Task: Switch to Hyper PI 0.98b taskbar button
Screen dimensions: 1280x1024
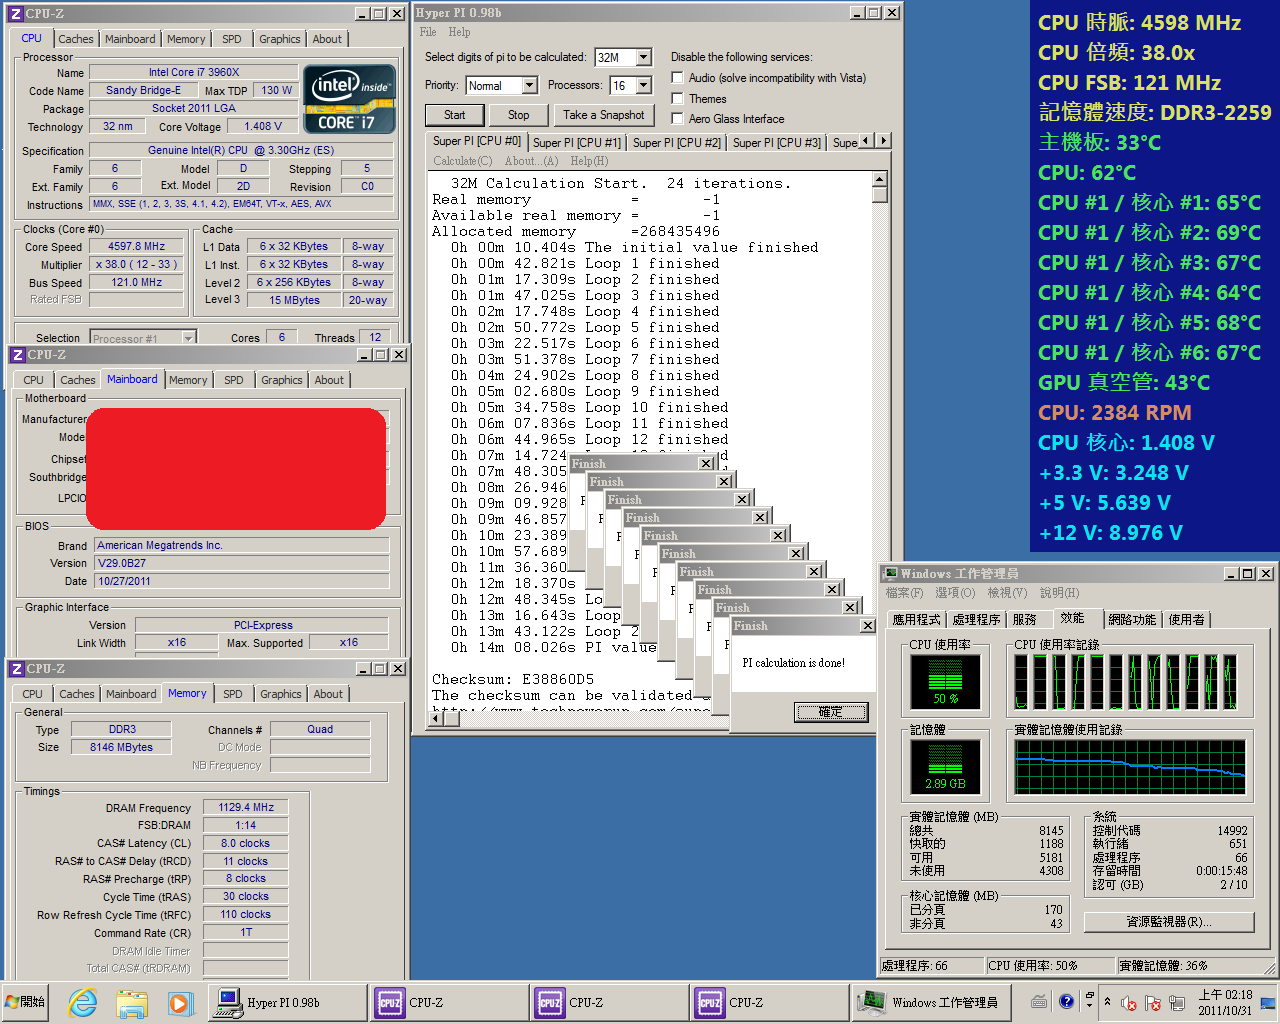Action: point(287,1003)
